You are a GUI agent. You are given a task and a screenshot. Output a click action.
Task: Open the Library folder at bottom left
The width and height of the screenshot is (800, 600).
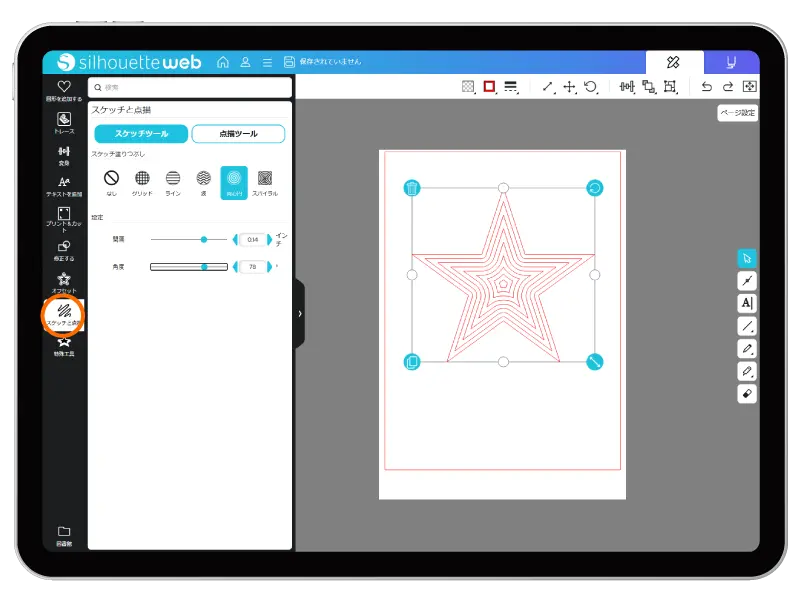pyautogui.click(x=64, y=534)
